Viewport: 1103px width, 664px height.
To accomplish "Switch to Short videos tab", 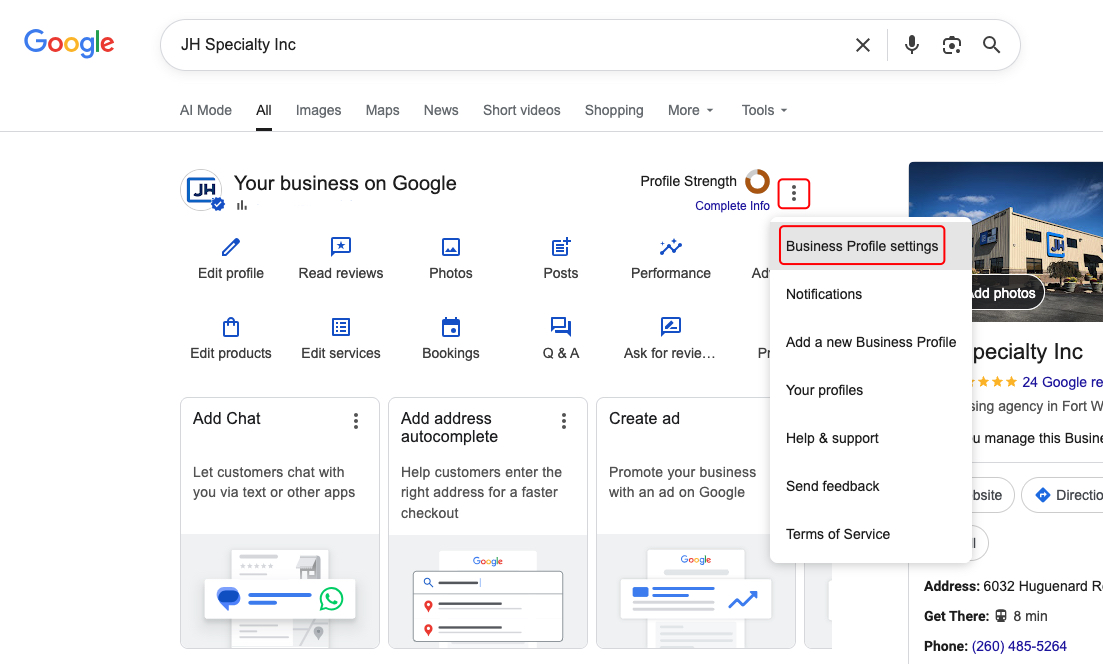I will coord(521,110).
